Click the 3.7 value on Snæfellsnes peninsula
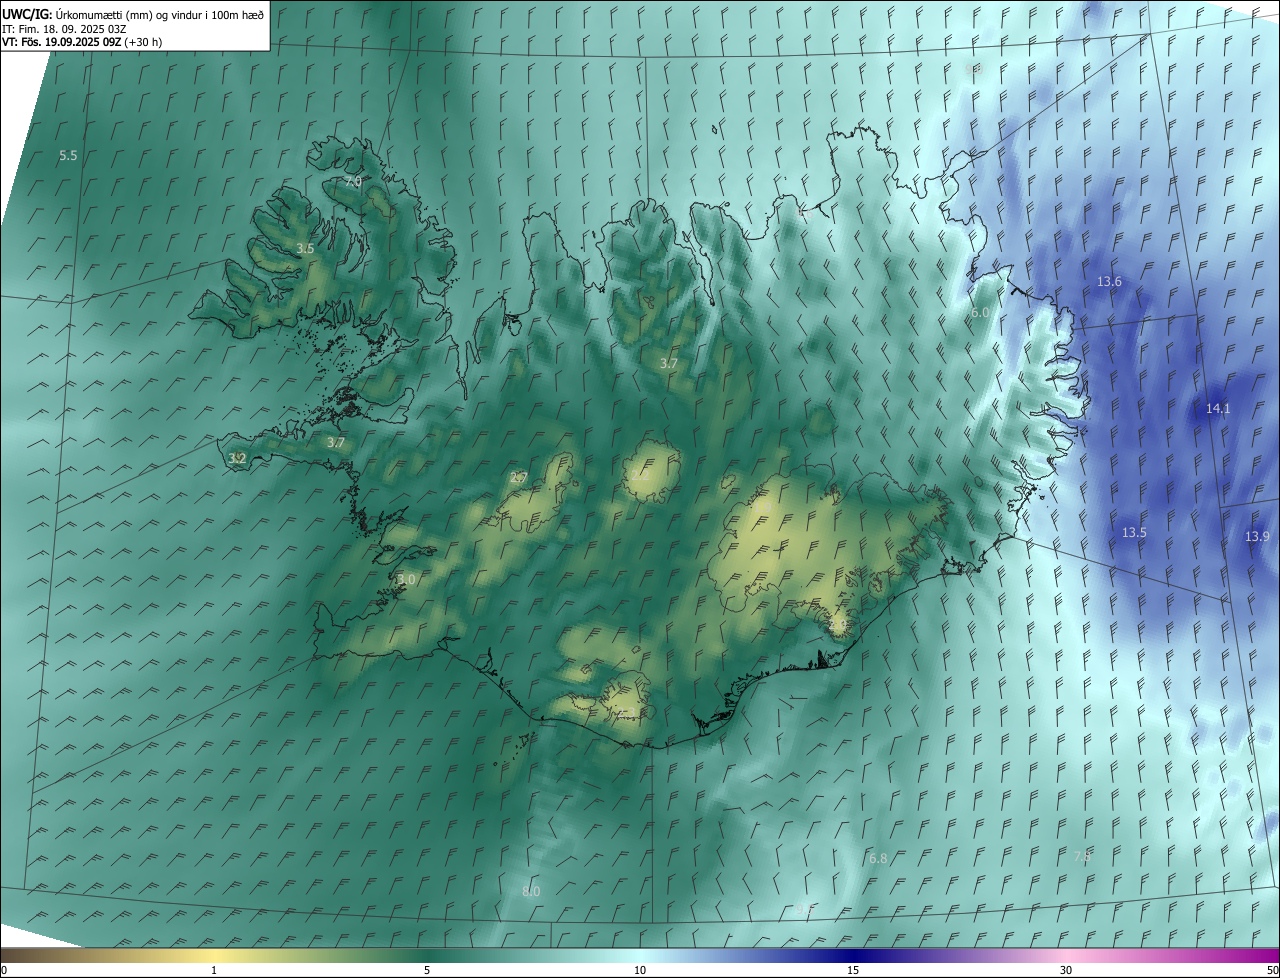1280x978 pixels. [x=336, y=442]
